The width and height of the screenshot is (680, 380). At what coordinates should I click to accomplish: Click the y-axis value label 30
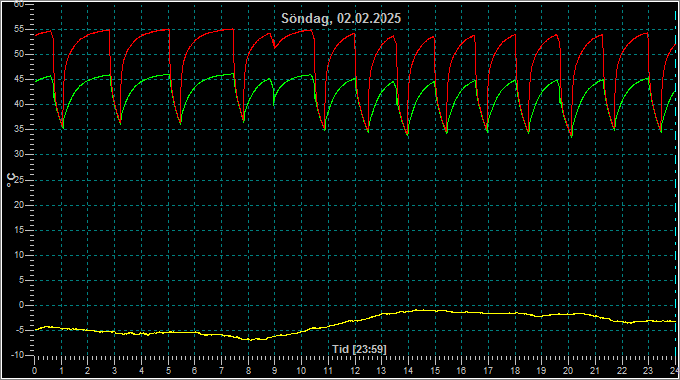pyautogui.click(x=19, y=154)
